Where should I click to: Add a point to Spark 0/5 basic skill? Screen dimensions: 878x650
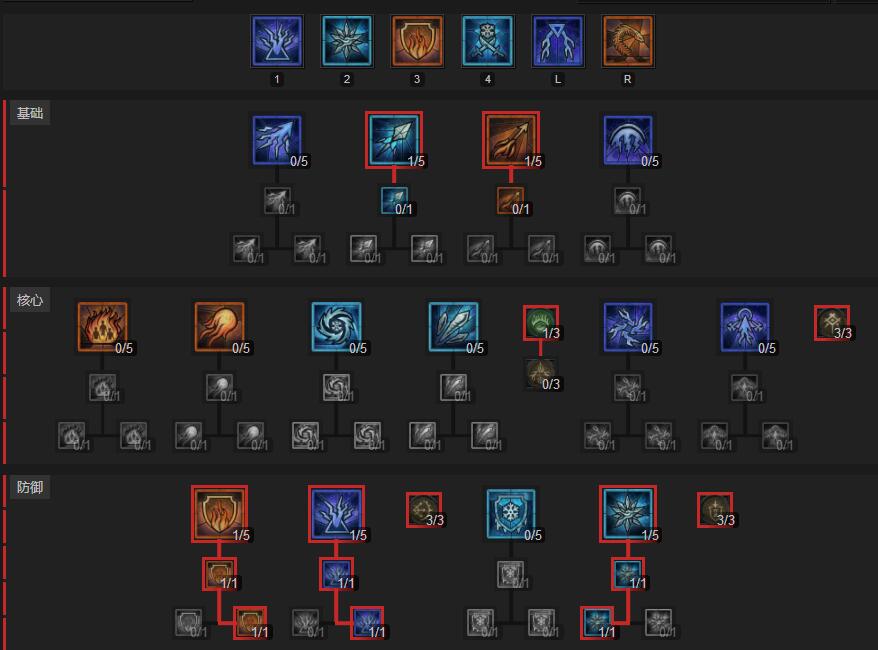tap(277, 141)
